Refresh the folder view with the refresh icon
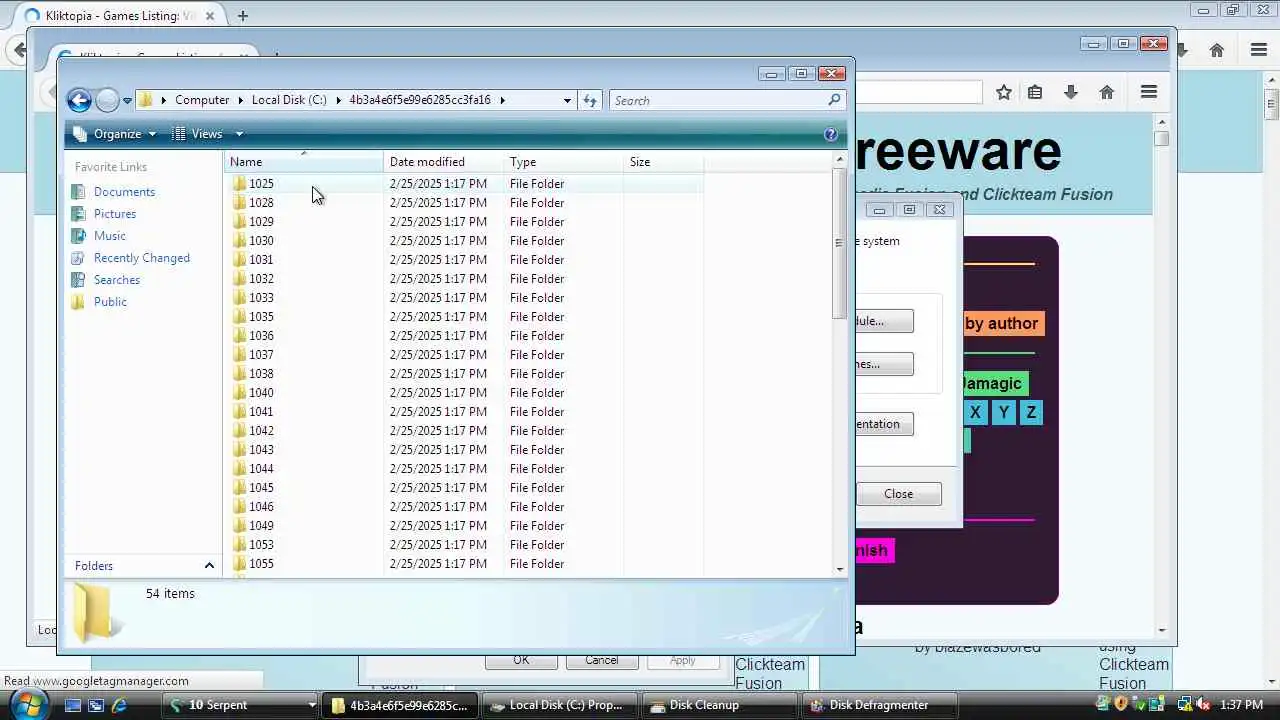 pos(590,100)
